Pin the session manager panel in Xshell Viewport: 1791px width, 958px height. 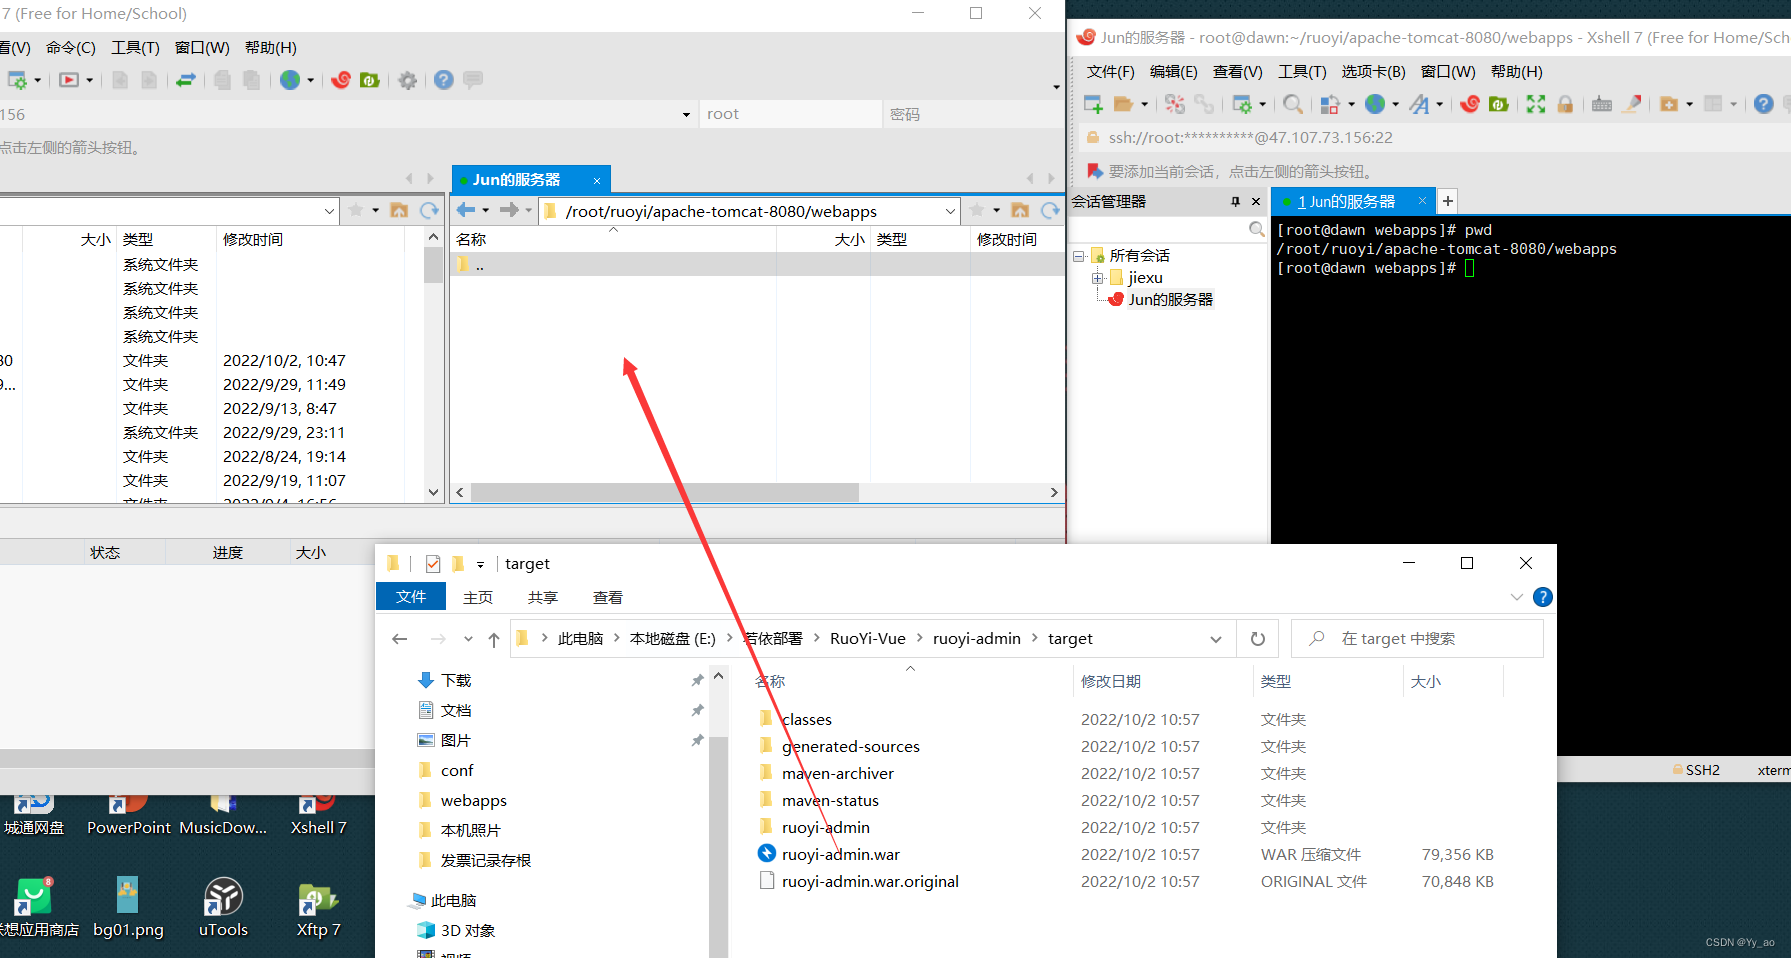click(1235, 201)
